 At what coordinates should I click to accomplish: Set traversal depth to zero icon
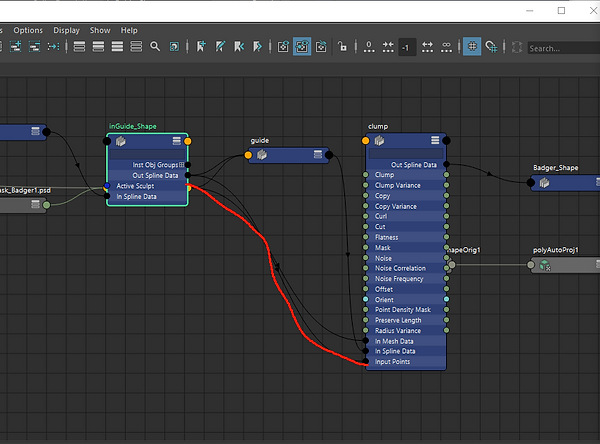point(369,47)
